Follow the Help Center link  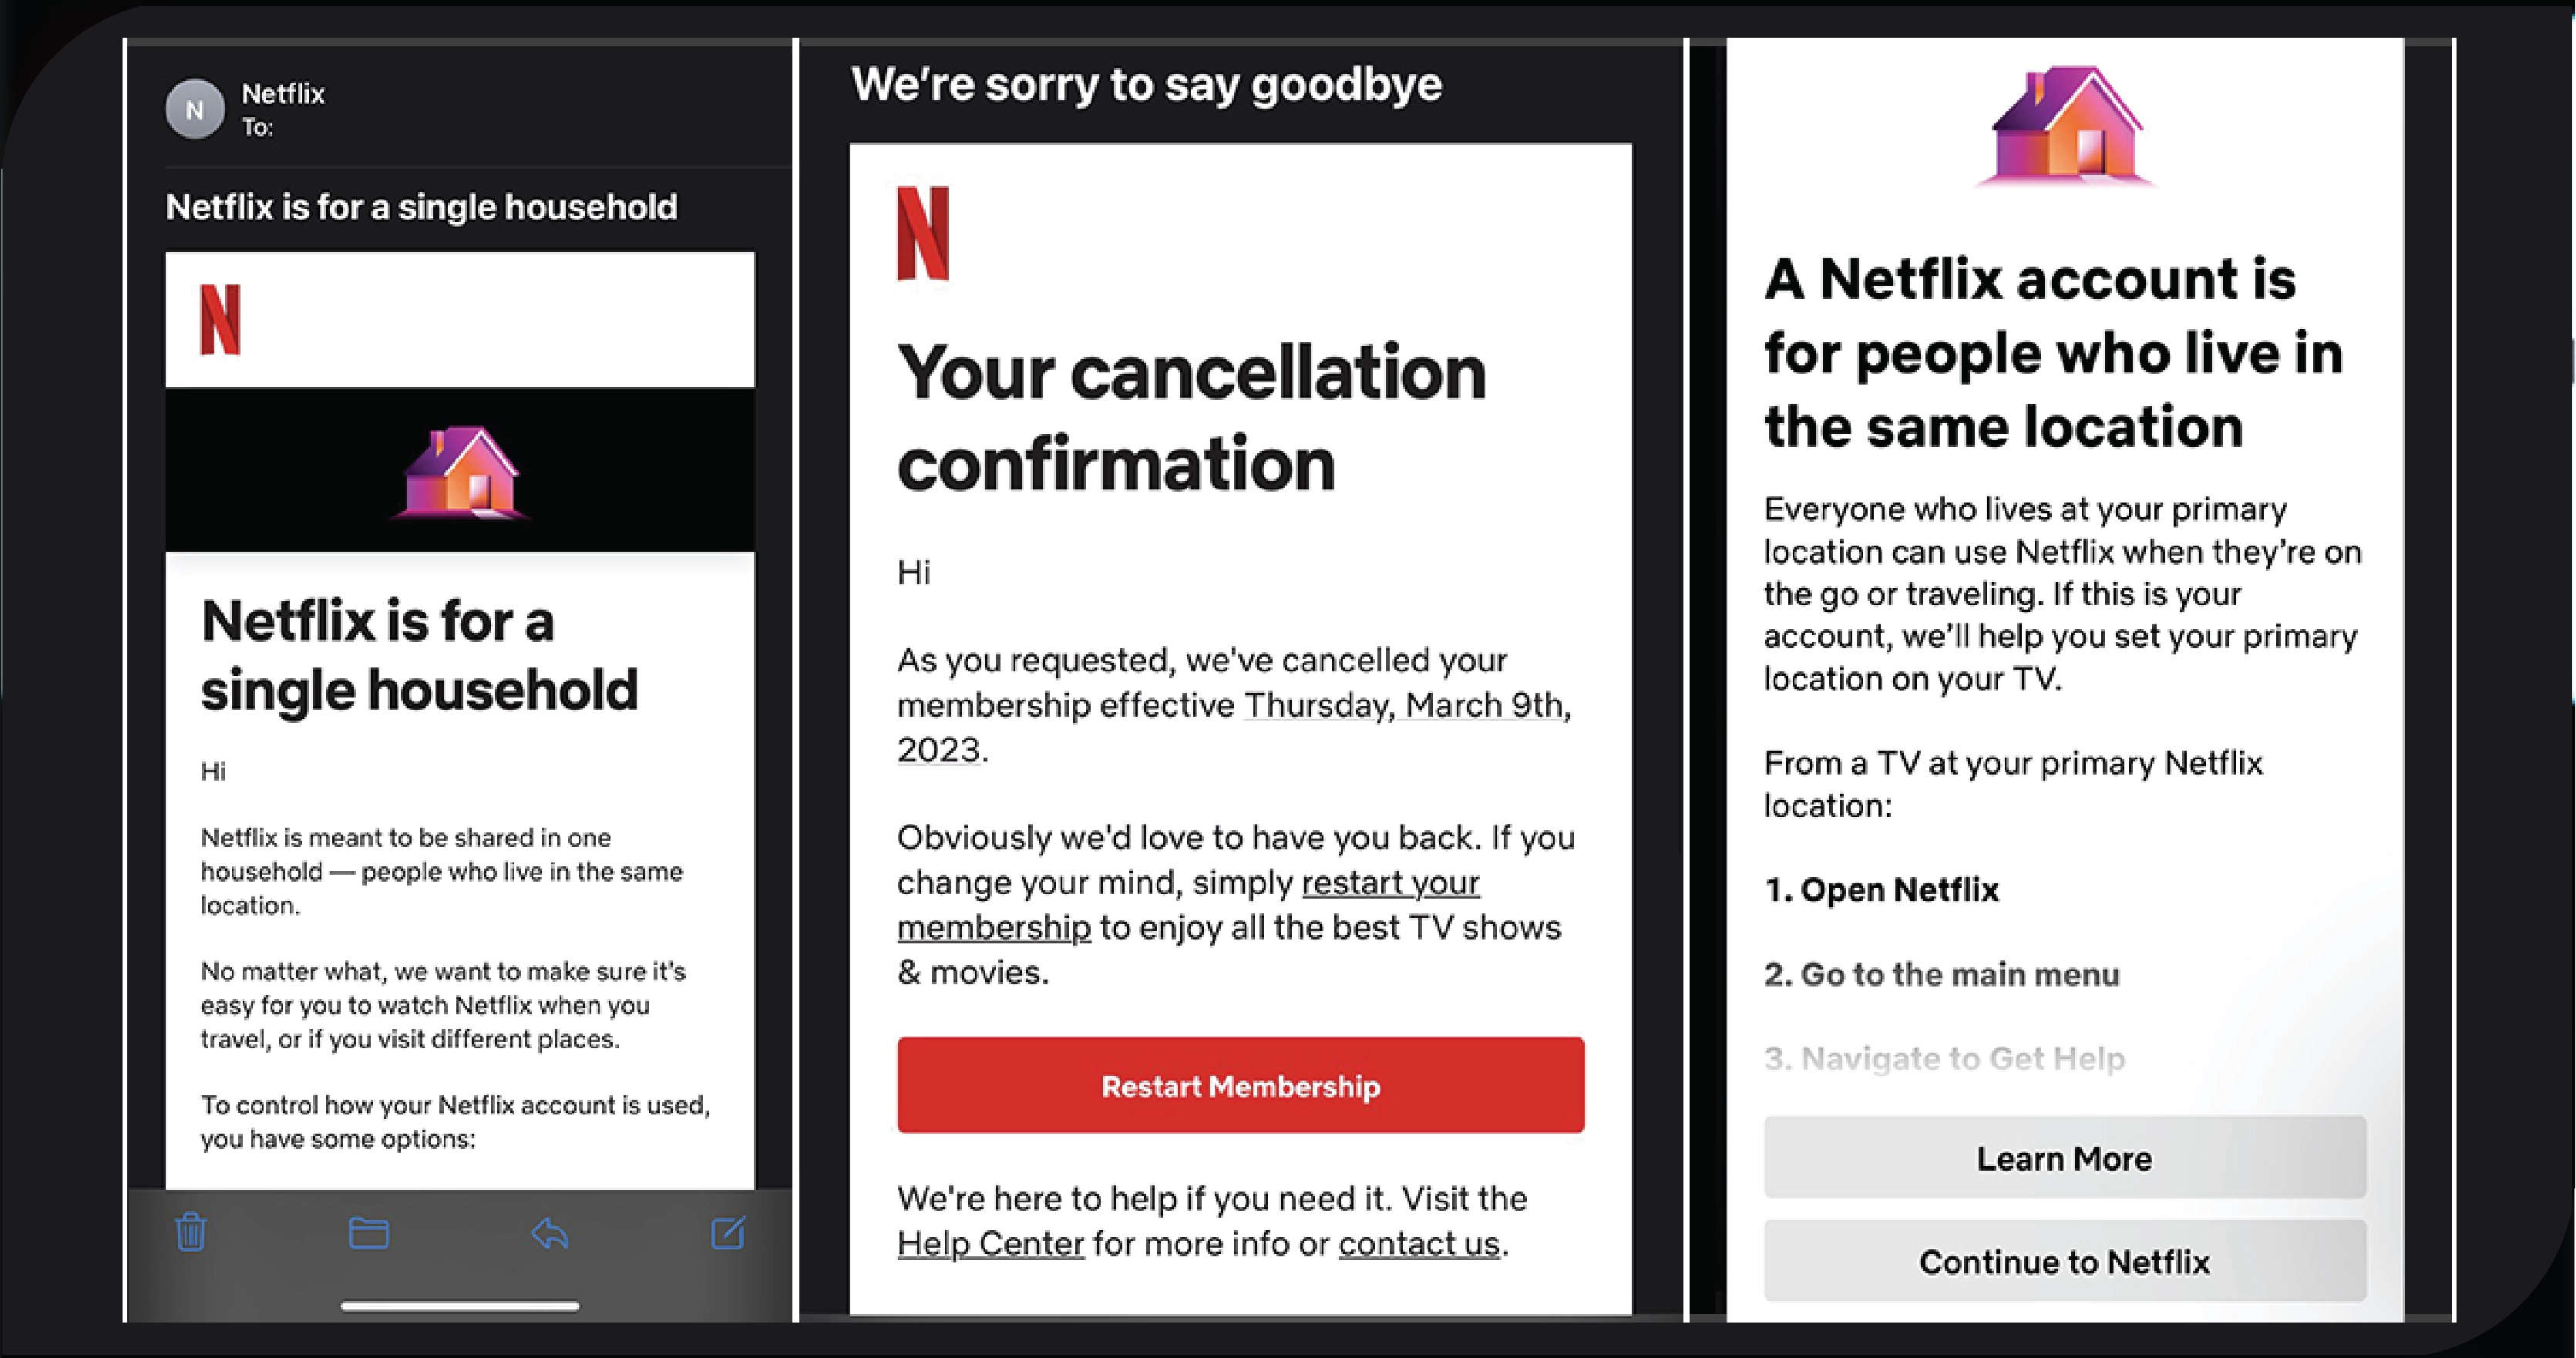990,1244
